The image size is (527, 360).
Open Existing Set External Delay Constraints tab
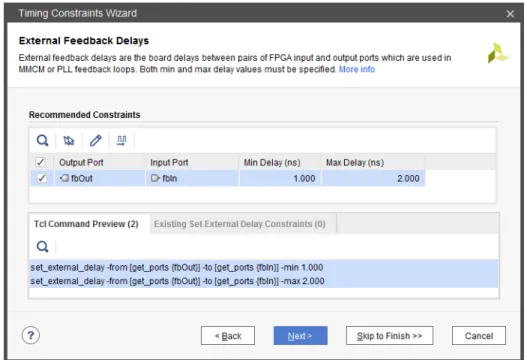pyautogui.click(x=240, y=224)
